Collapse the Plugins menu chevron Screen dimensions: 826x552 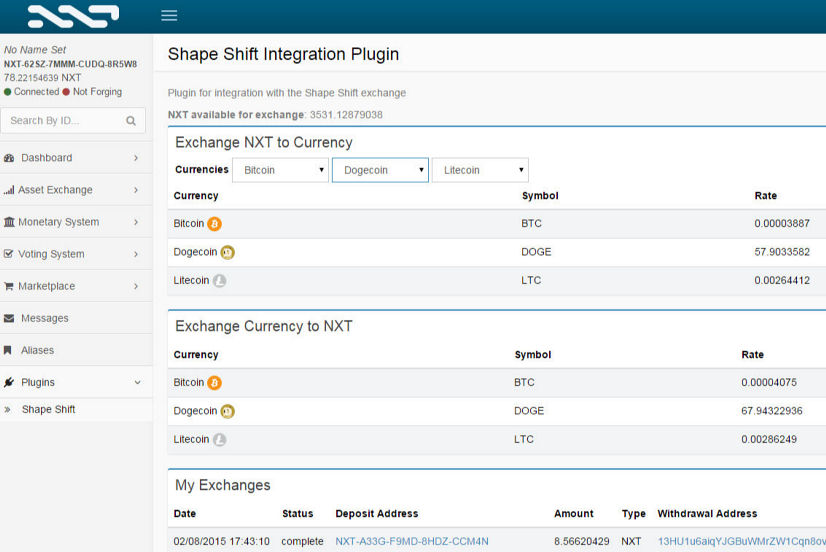pyautogui.click(x=137, y=382)
